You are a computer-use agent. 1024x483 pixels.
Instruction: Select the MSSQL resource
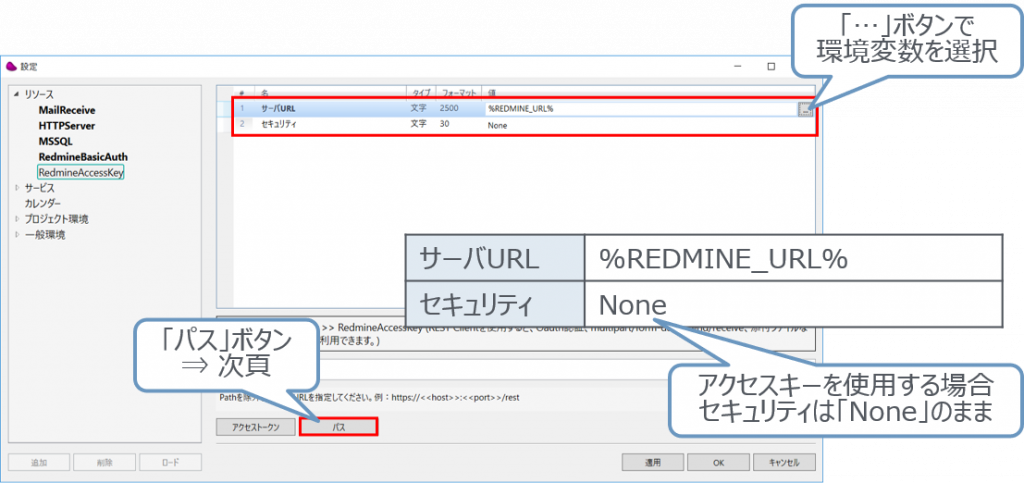[x=54, y=141]
